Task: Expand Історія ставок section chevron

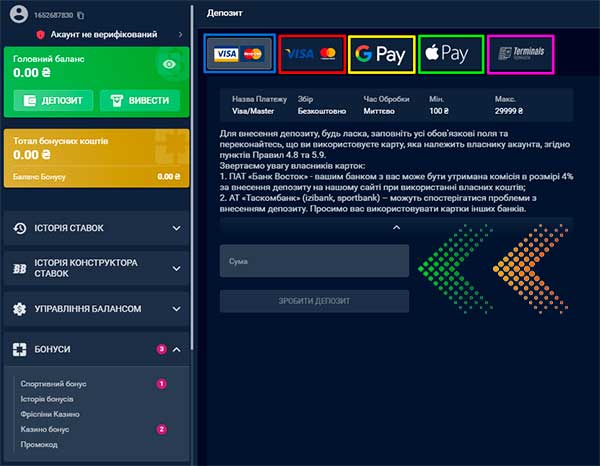Action: pyautogui.click(x=176, y=228)
